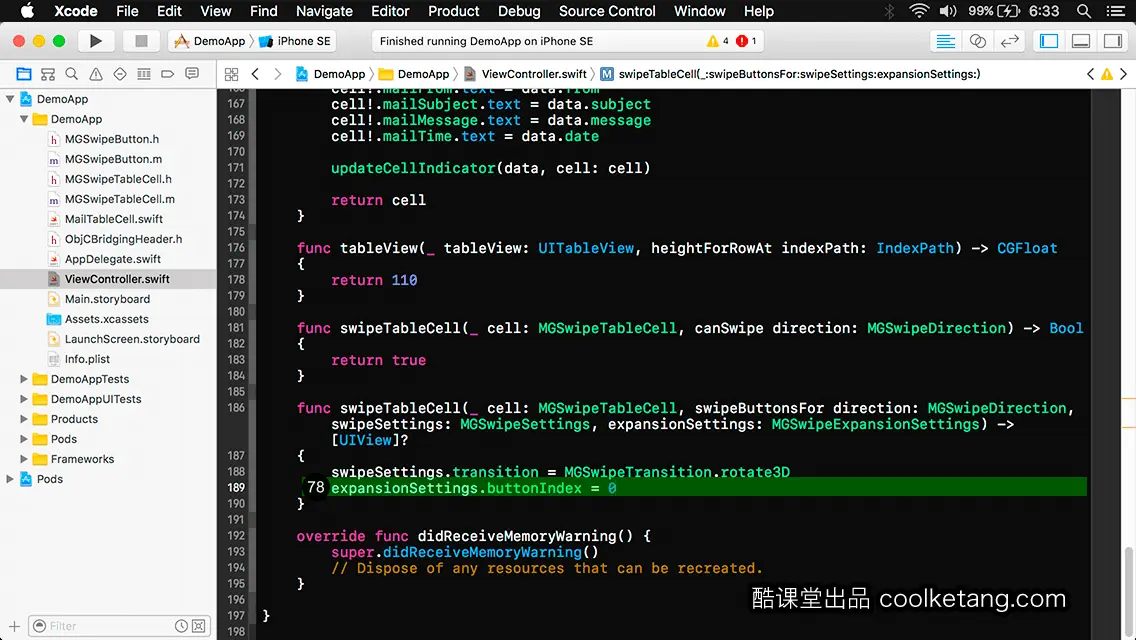
Task: Choose iPhone SE run destination
Action: [x=295, y=41]
